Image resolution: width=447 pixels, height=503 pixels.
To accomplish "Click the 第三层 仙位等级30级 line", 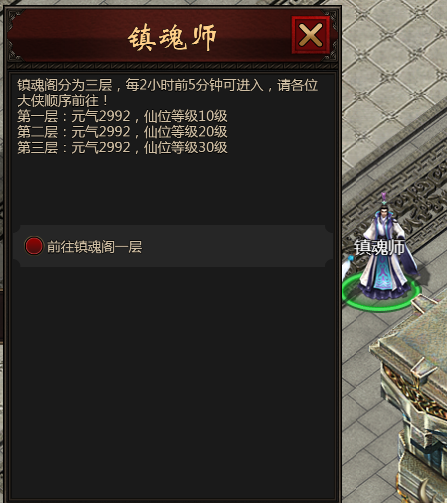I will tap(122, 147).
